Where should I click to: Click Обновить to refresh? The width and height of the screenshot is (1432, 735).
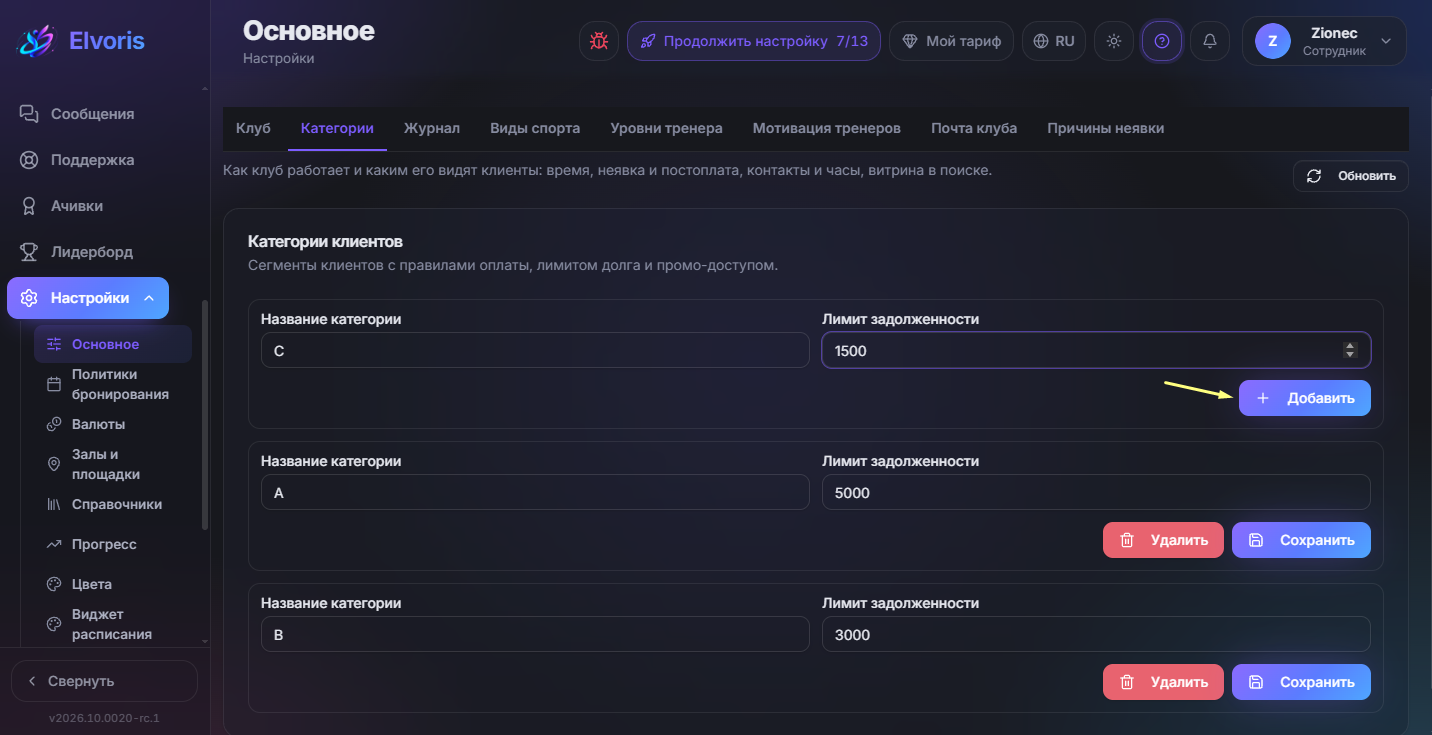(1351, 176)
